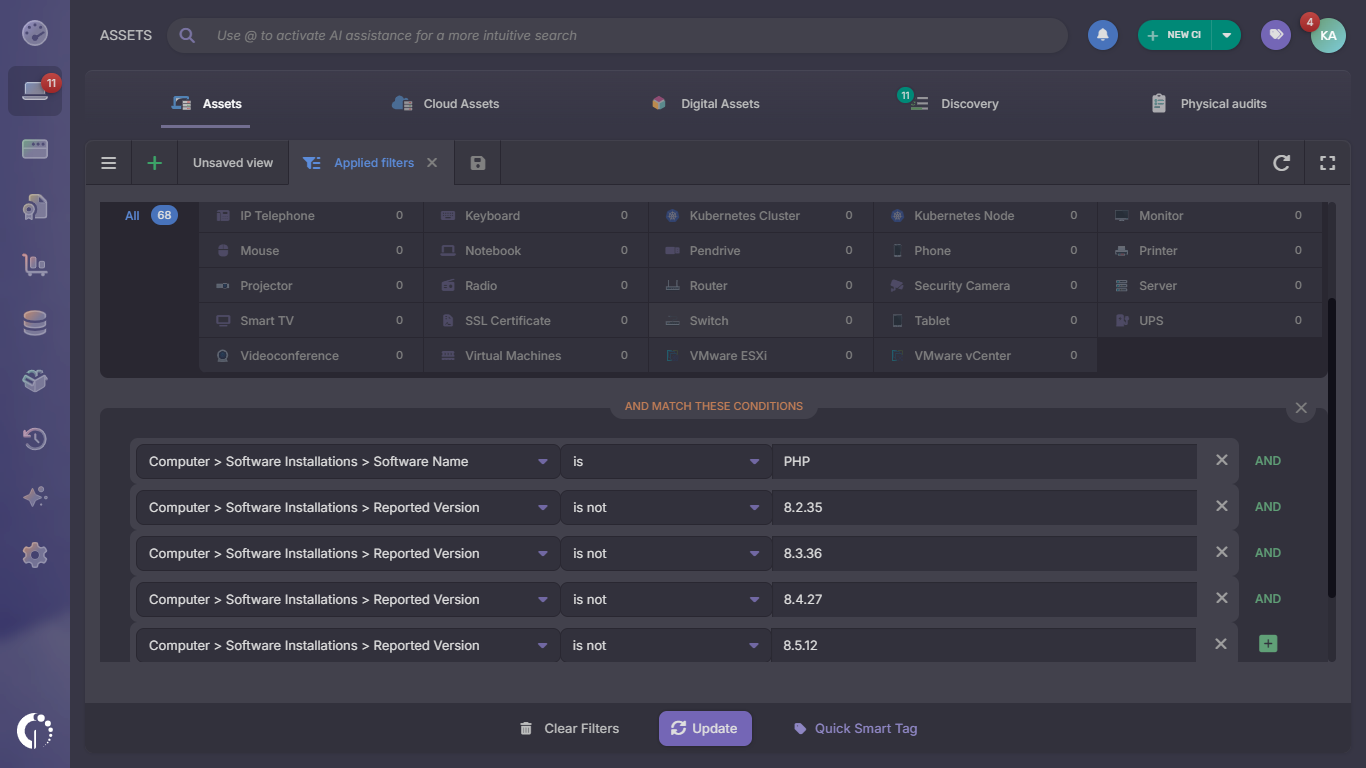The image size is (1366, 768).
Task: Click the settings gear icon in sidebar
Action: point(35,555)
